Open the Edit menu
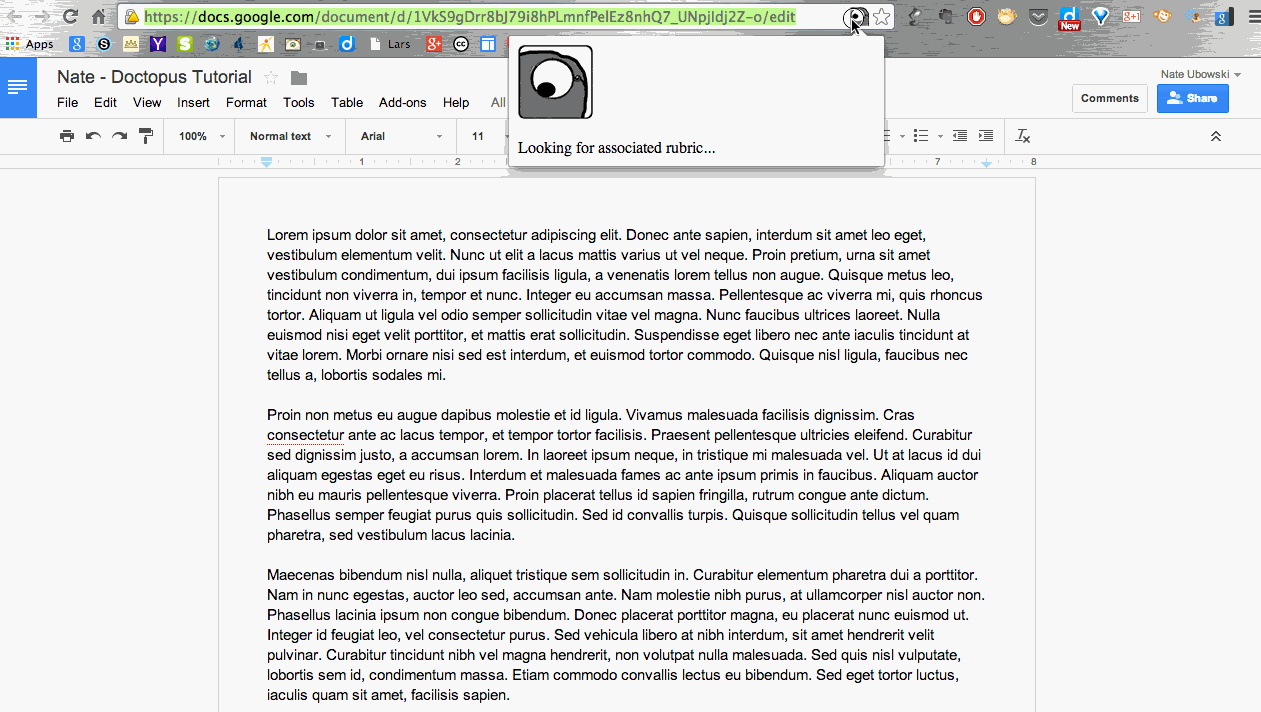 (105, 102)
